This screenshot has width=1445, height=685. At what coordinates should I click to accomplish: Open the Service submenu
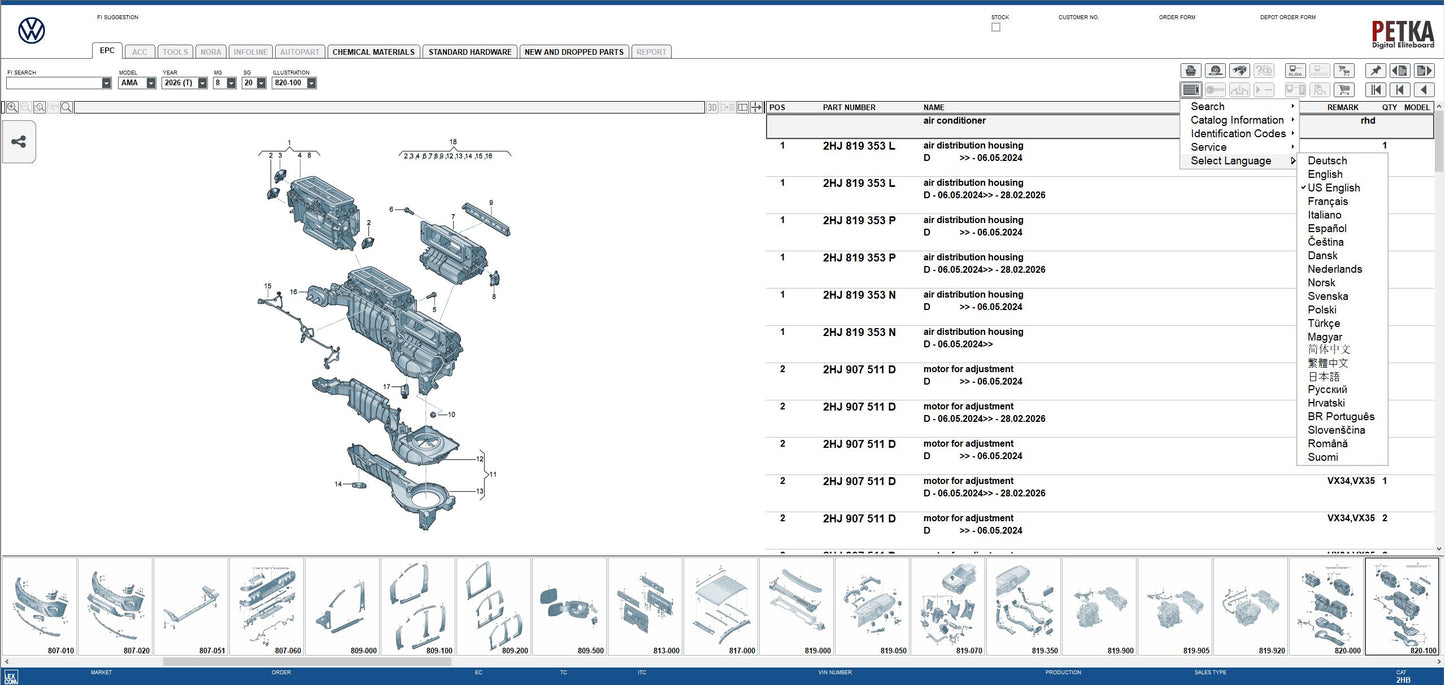[1208, 146]
